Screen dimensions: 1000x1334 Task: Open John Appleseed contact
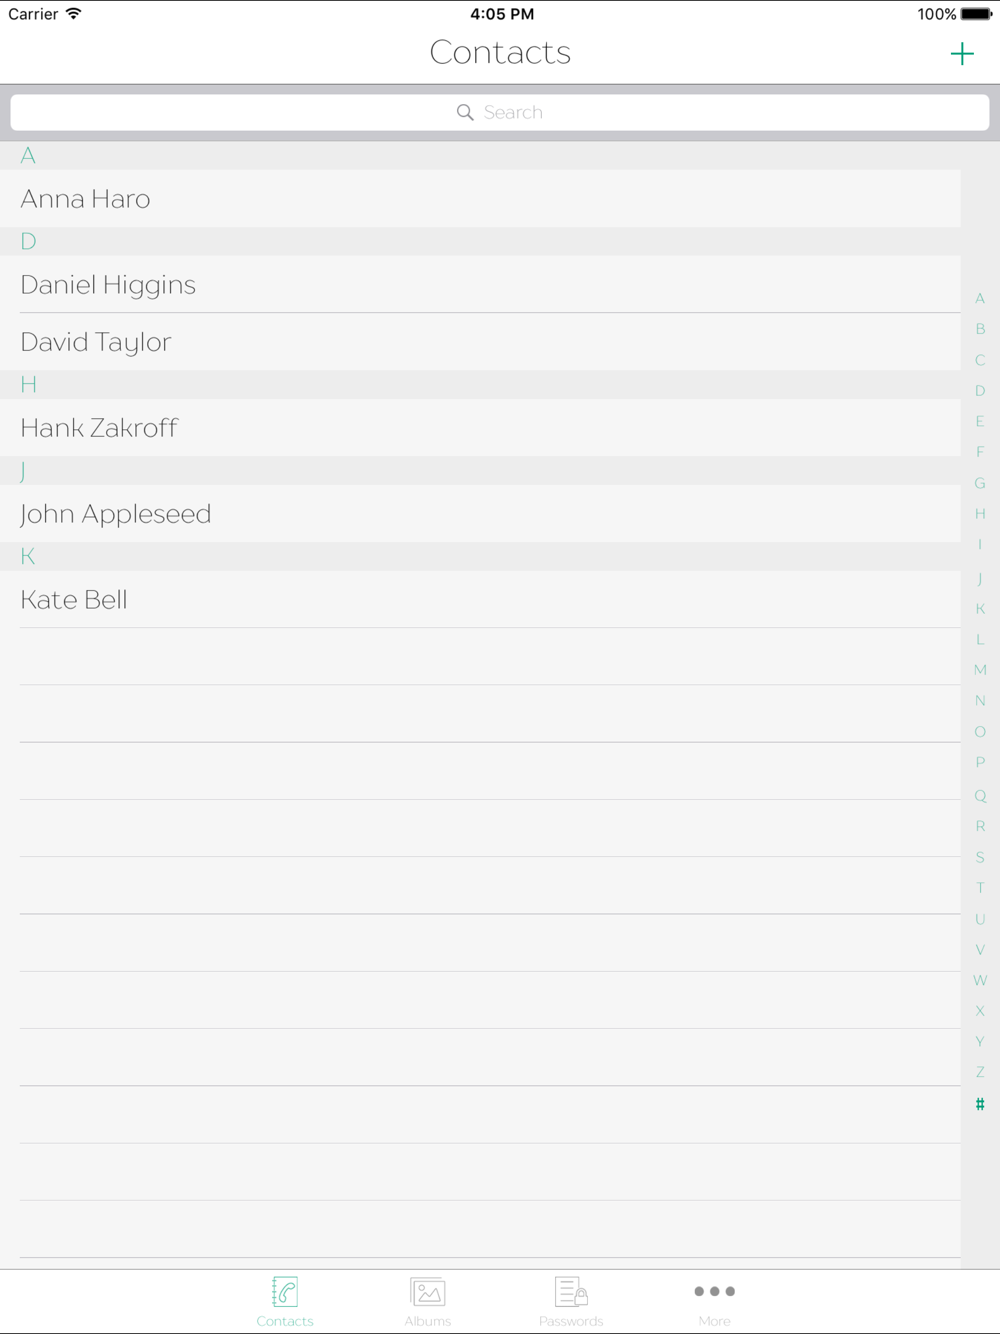(480, 514)
